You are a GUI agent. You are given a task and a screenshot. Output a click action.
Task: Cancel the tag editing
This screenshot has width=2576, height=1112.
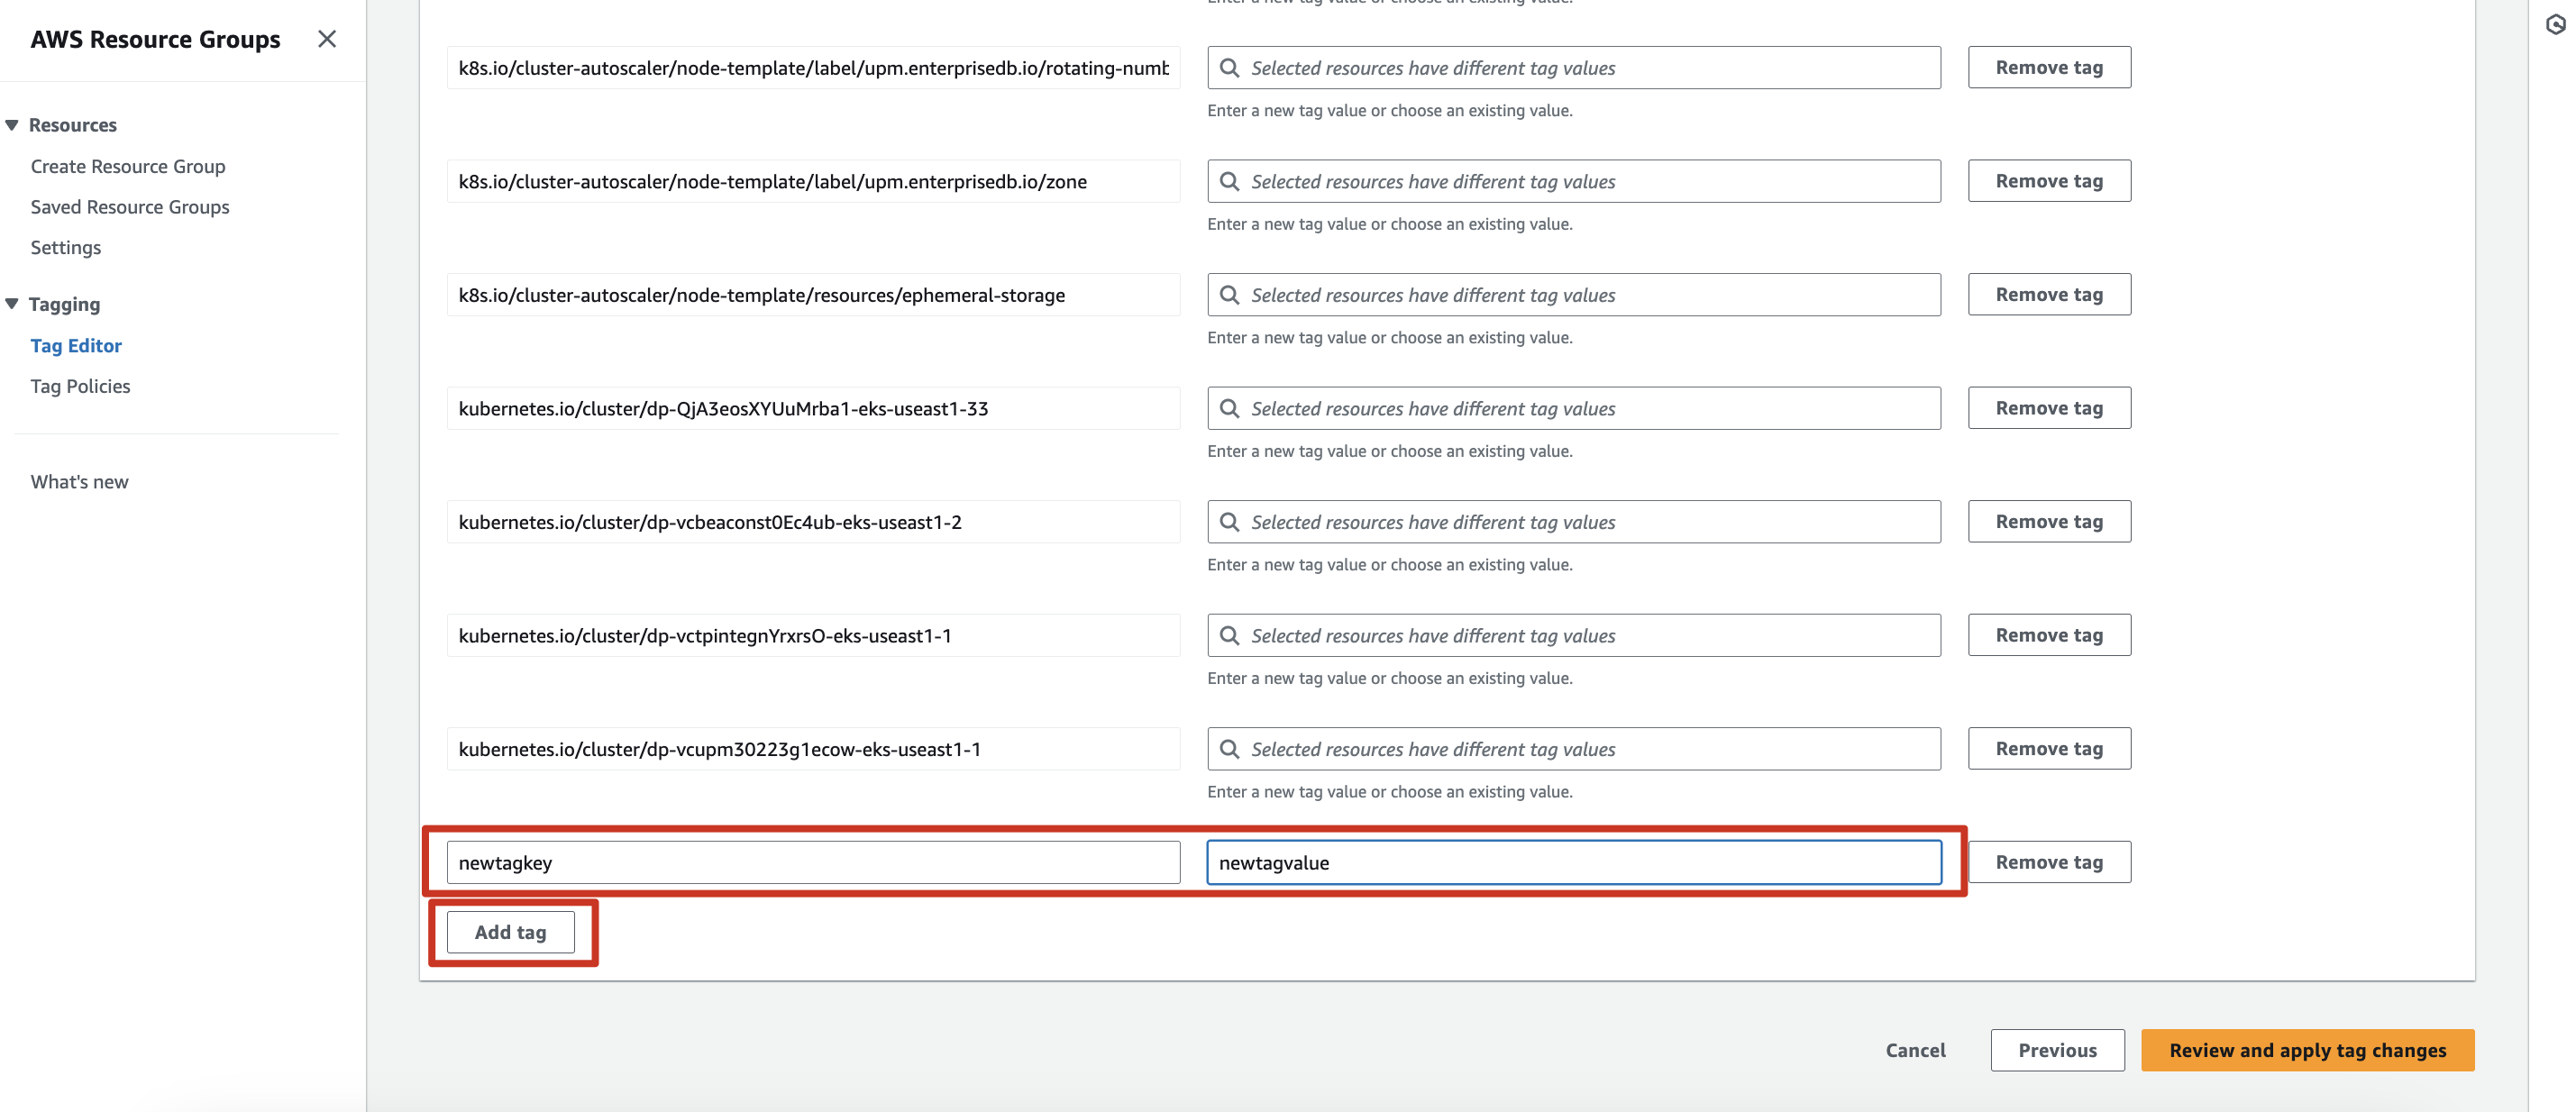1915,1050
